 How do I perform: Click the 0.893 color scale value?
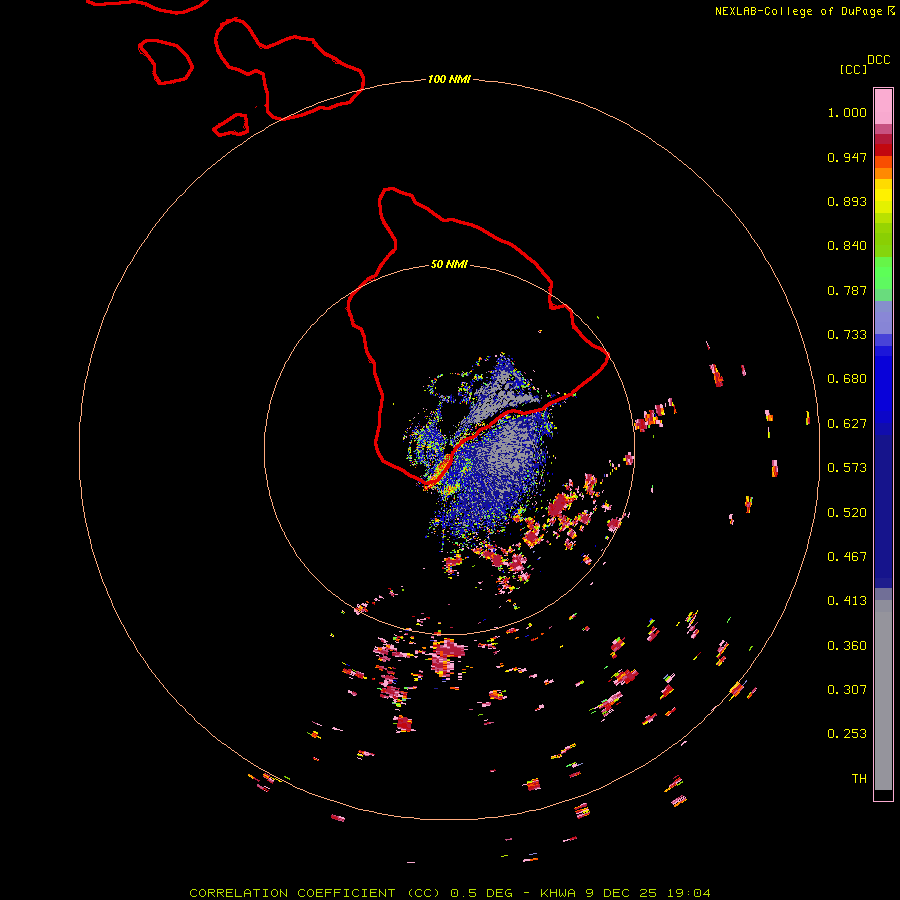click(847, 201)
